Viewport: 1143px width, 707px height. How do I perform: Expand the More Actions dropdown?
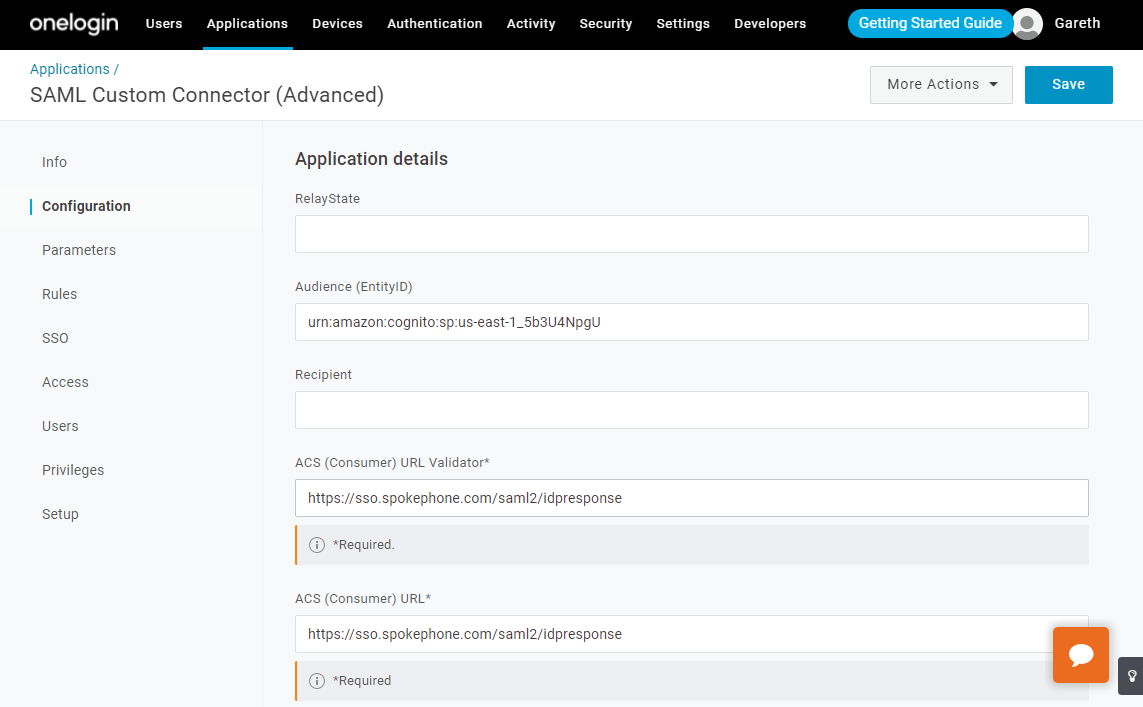point(941,85)
